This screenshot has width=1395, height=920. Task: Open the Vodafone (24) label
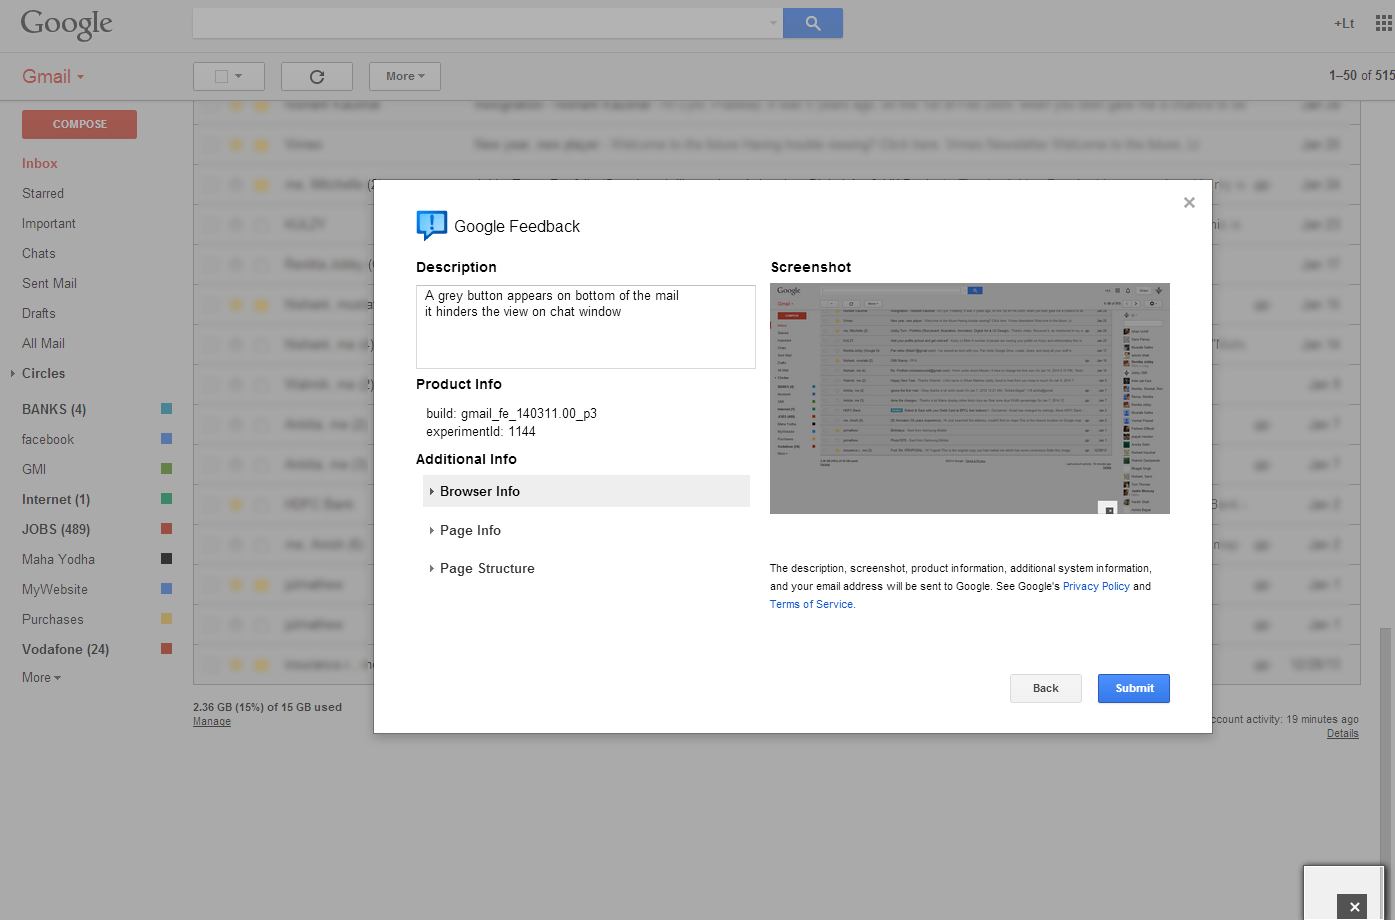click(x=65, y=649)
